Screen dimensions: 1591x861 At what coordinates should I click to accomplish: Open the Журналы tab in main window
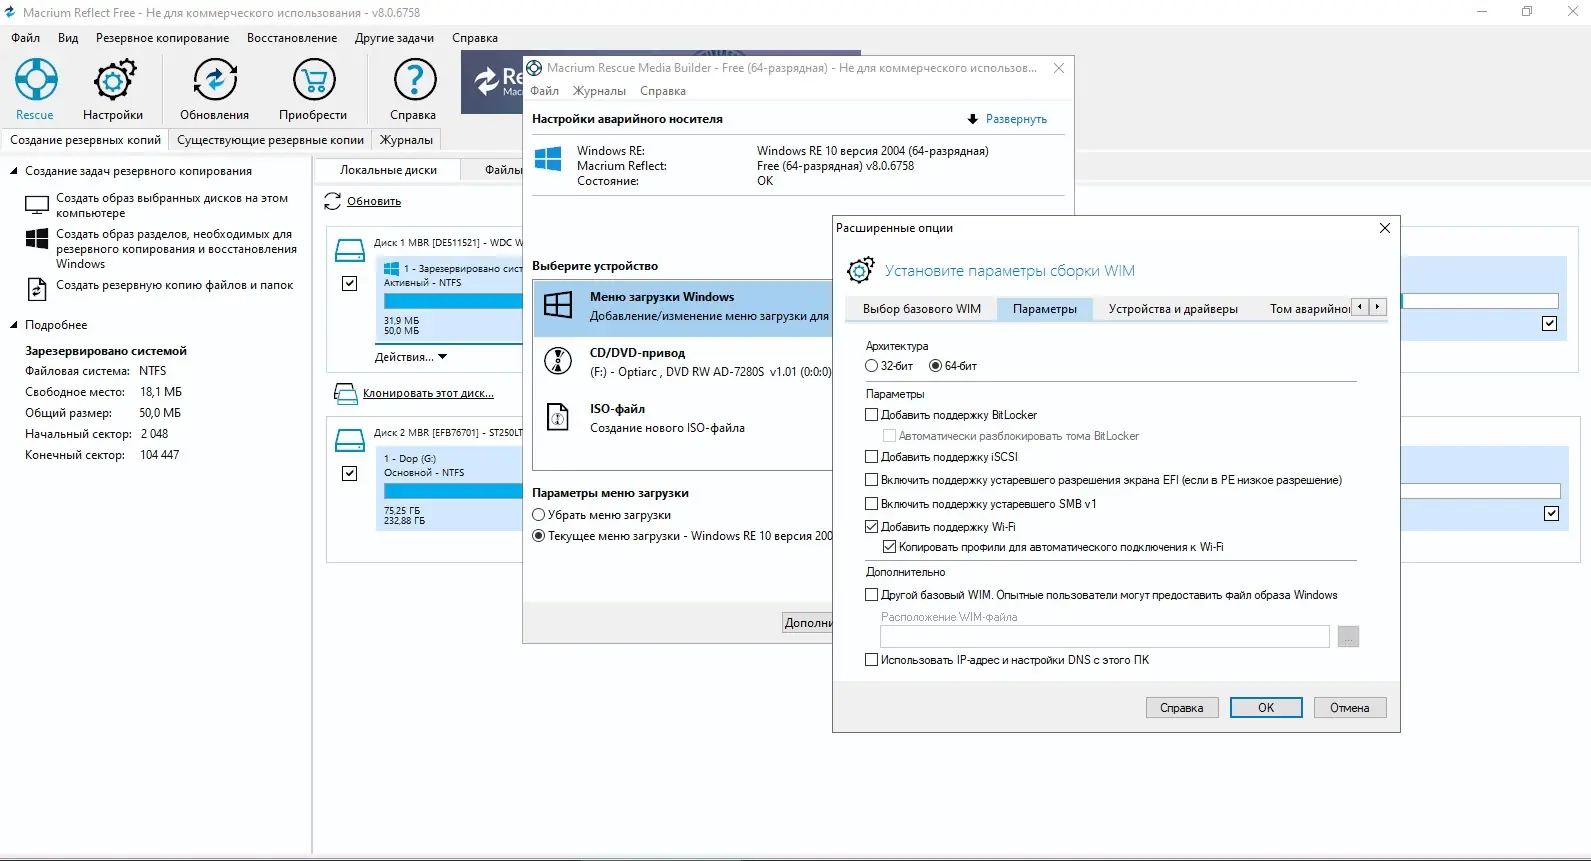(406, 140)
